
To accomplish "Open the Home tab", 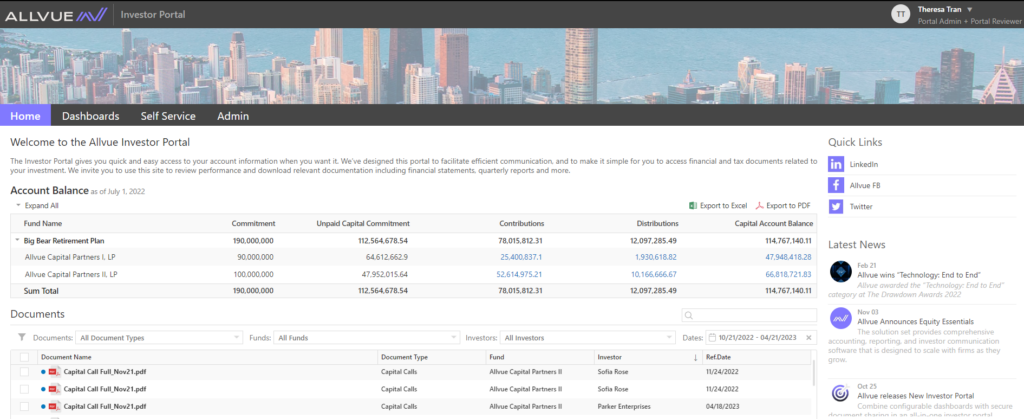I will coord(25,116).
